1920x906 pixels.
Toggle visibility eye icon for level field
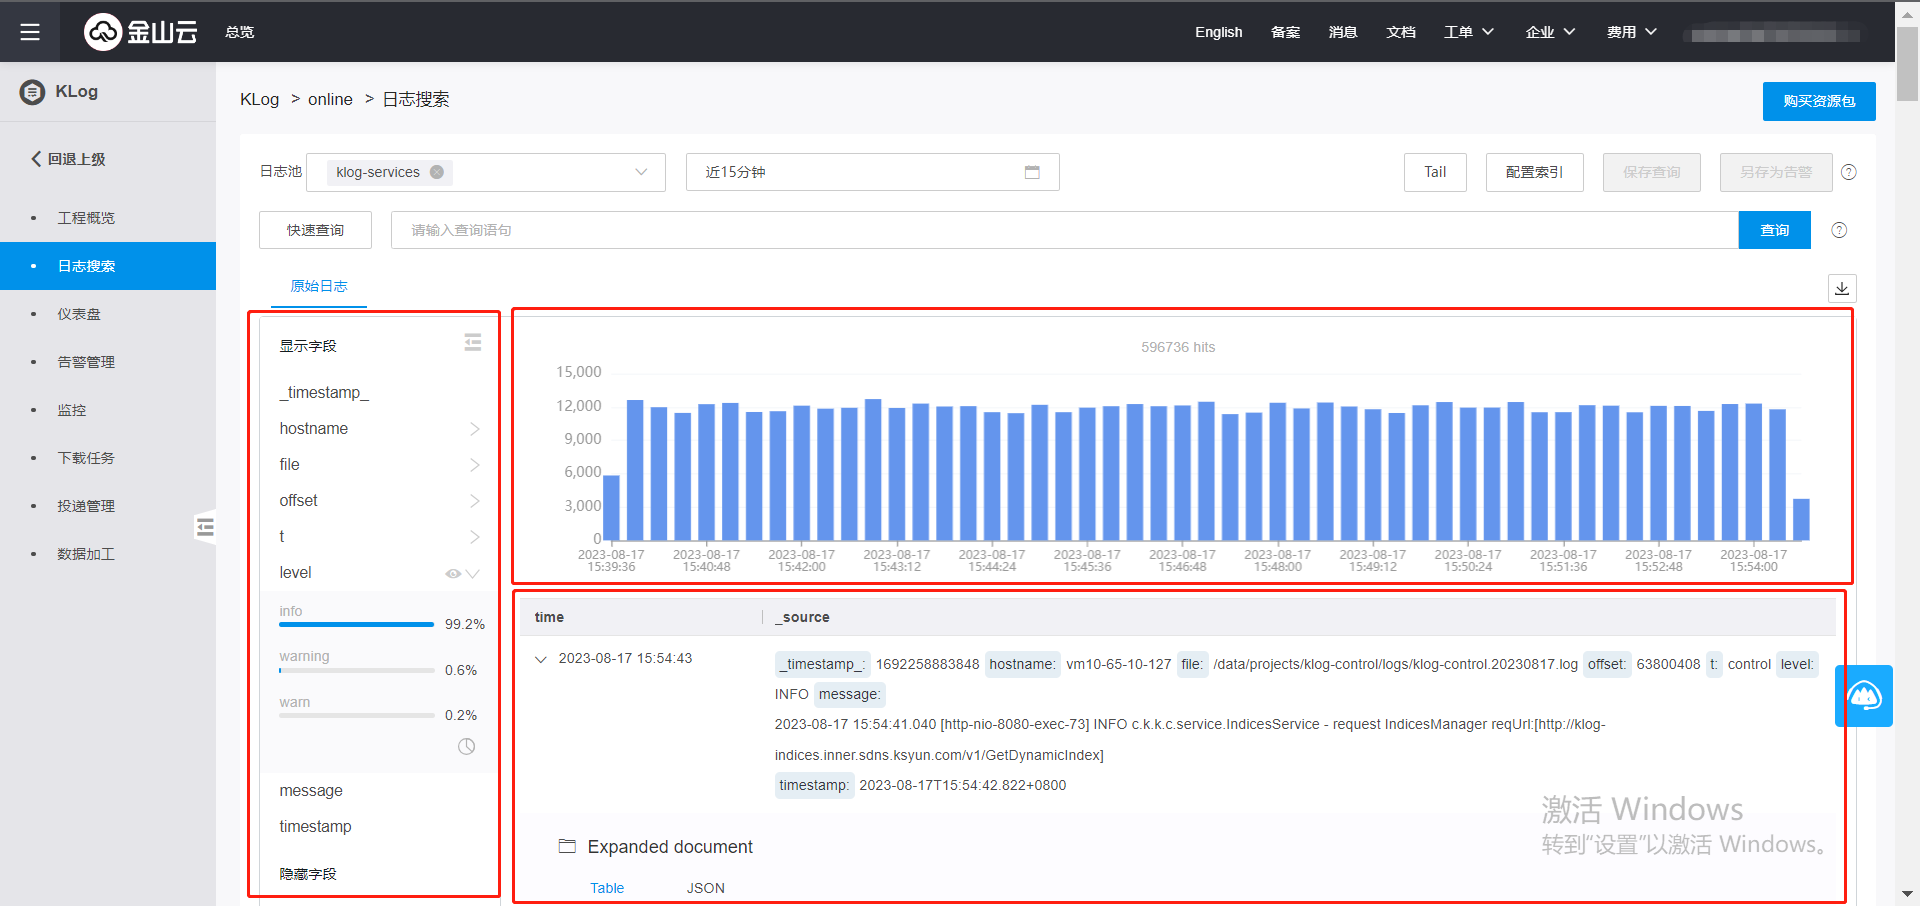tap(453, 573)
